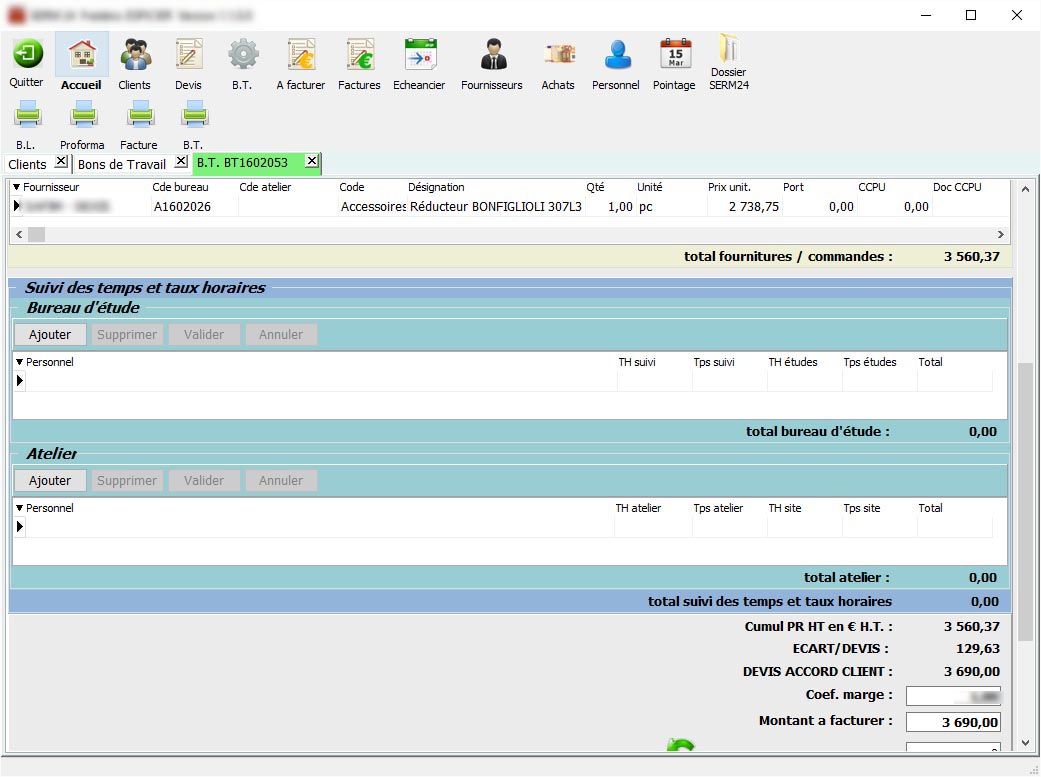
Task: Open the B.T. gear icon
Action: [243, 54]
